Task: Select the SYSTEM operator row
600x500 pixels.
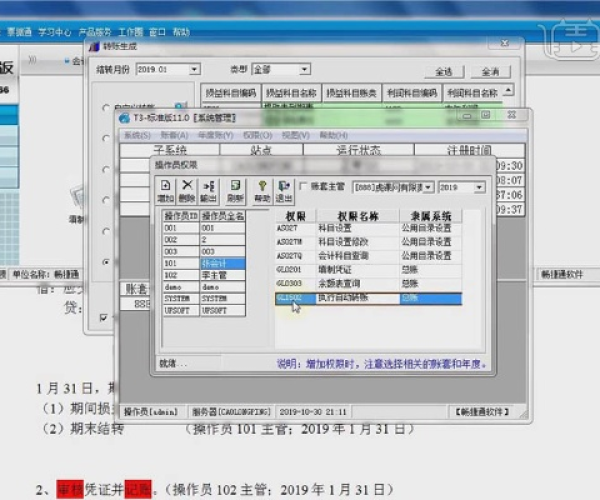Action: [204, 299]
